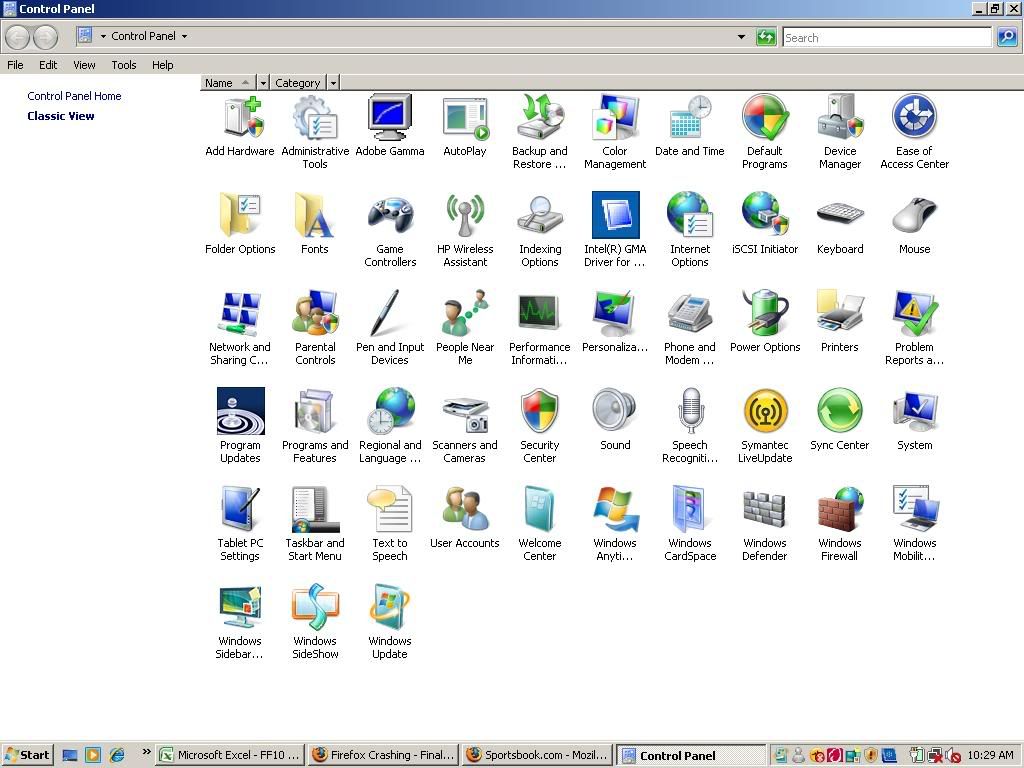This screenshot has height=768, width=1024.
Task: Click Internet Explorer quick launch icon
Action: pos(117,755)
